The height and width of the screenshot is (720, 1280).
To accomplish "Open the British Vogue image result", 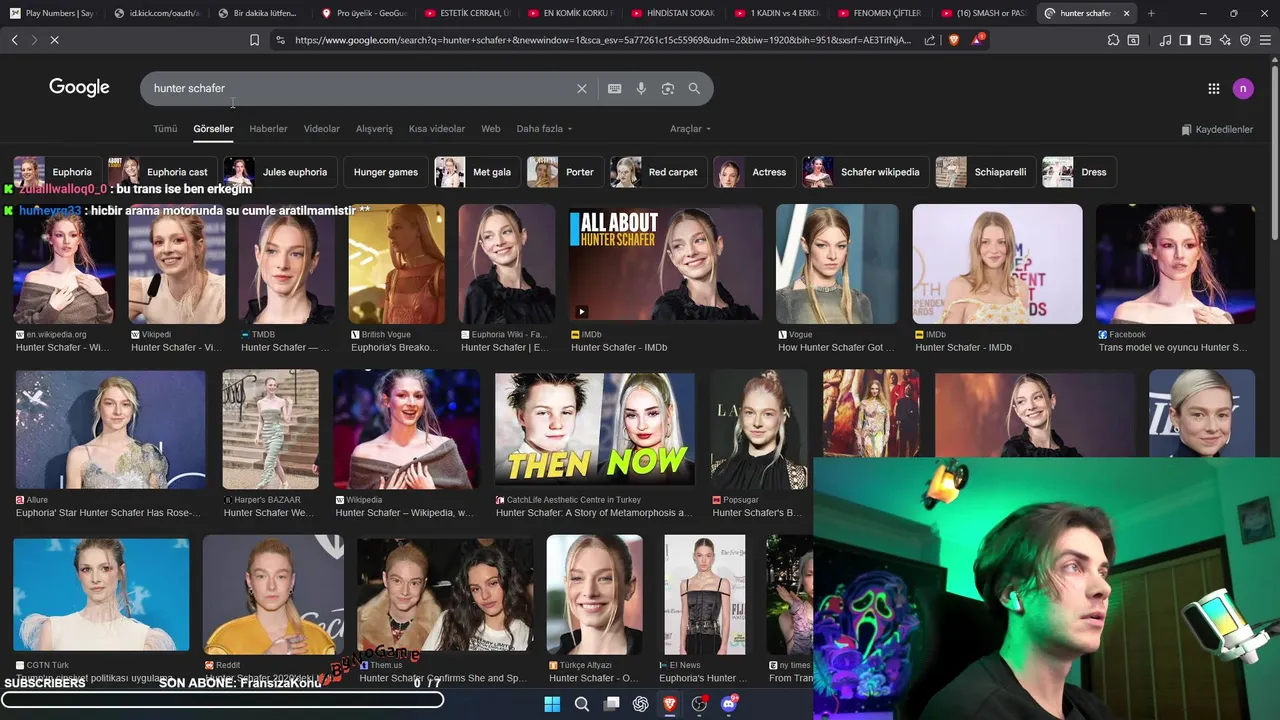I will point(396,264).
